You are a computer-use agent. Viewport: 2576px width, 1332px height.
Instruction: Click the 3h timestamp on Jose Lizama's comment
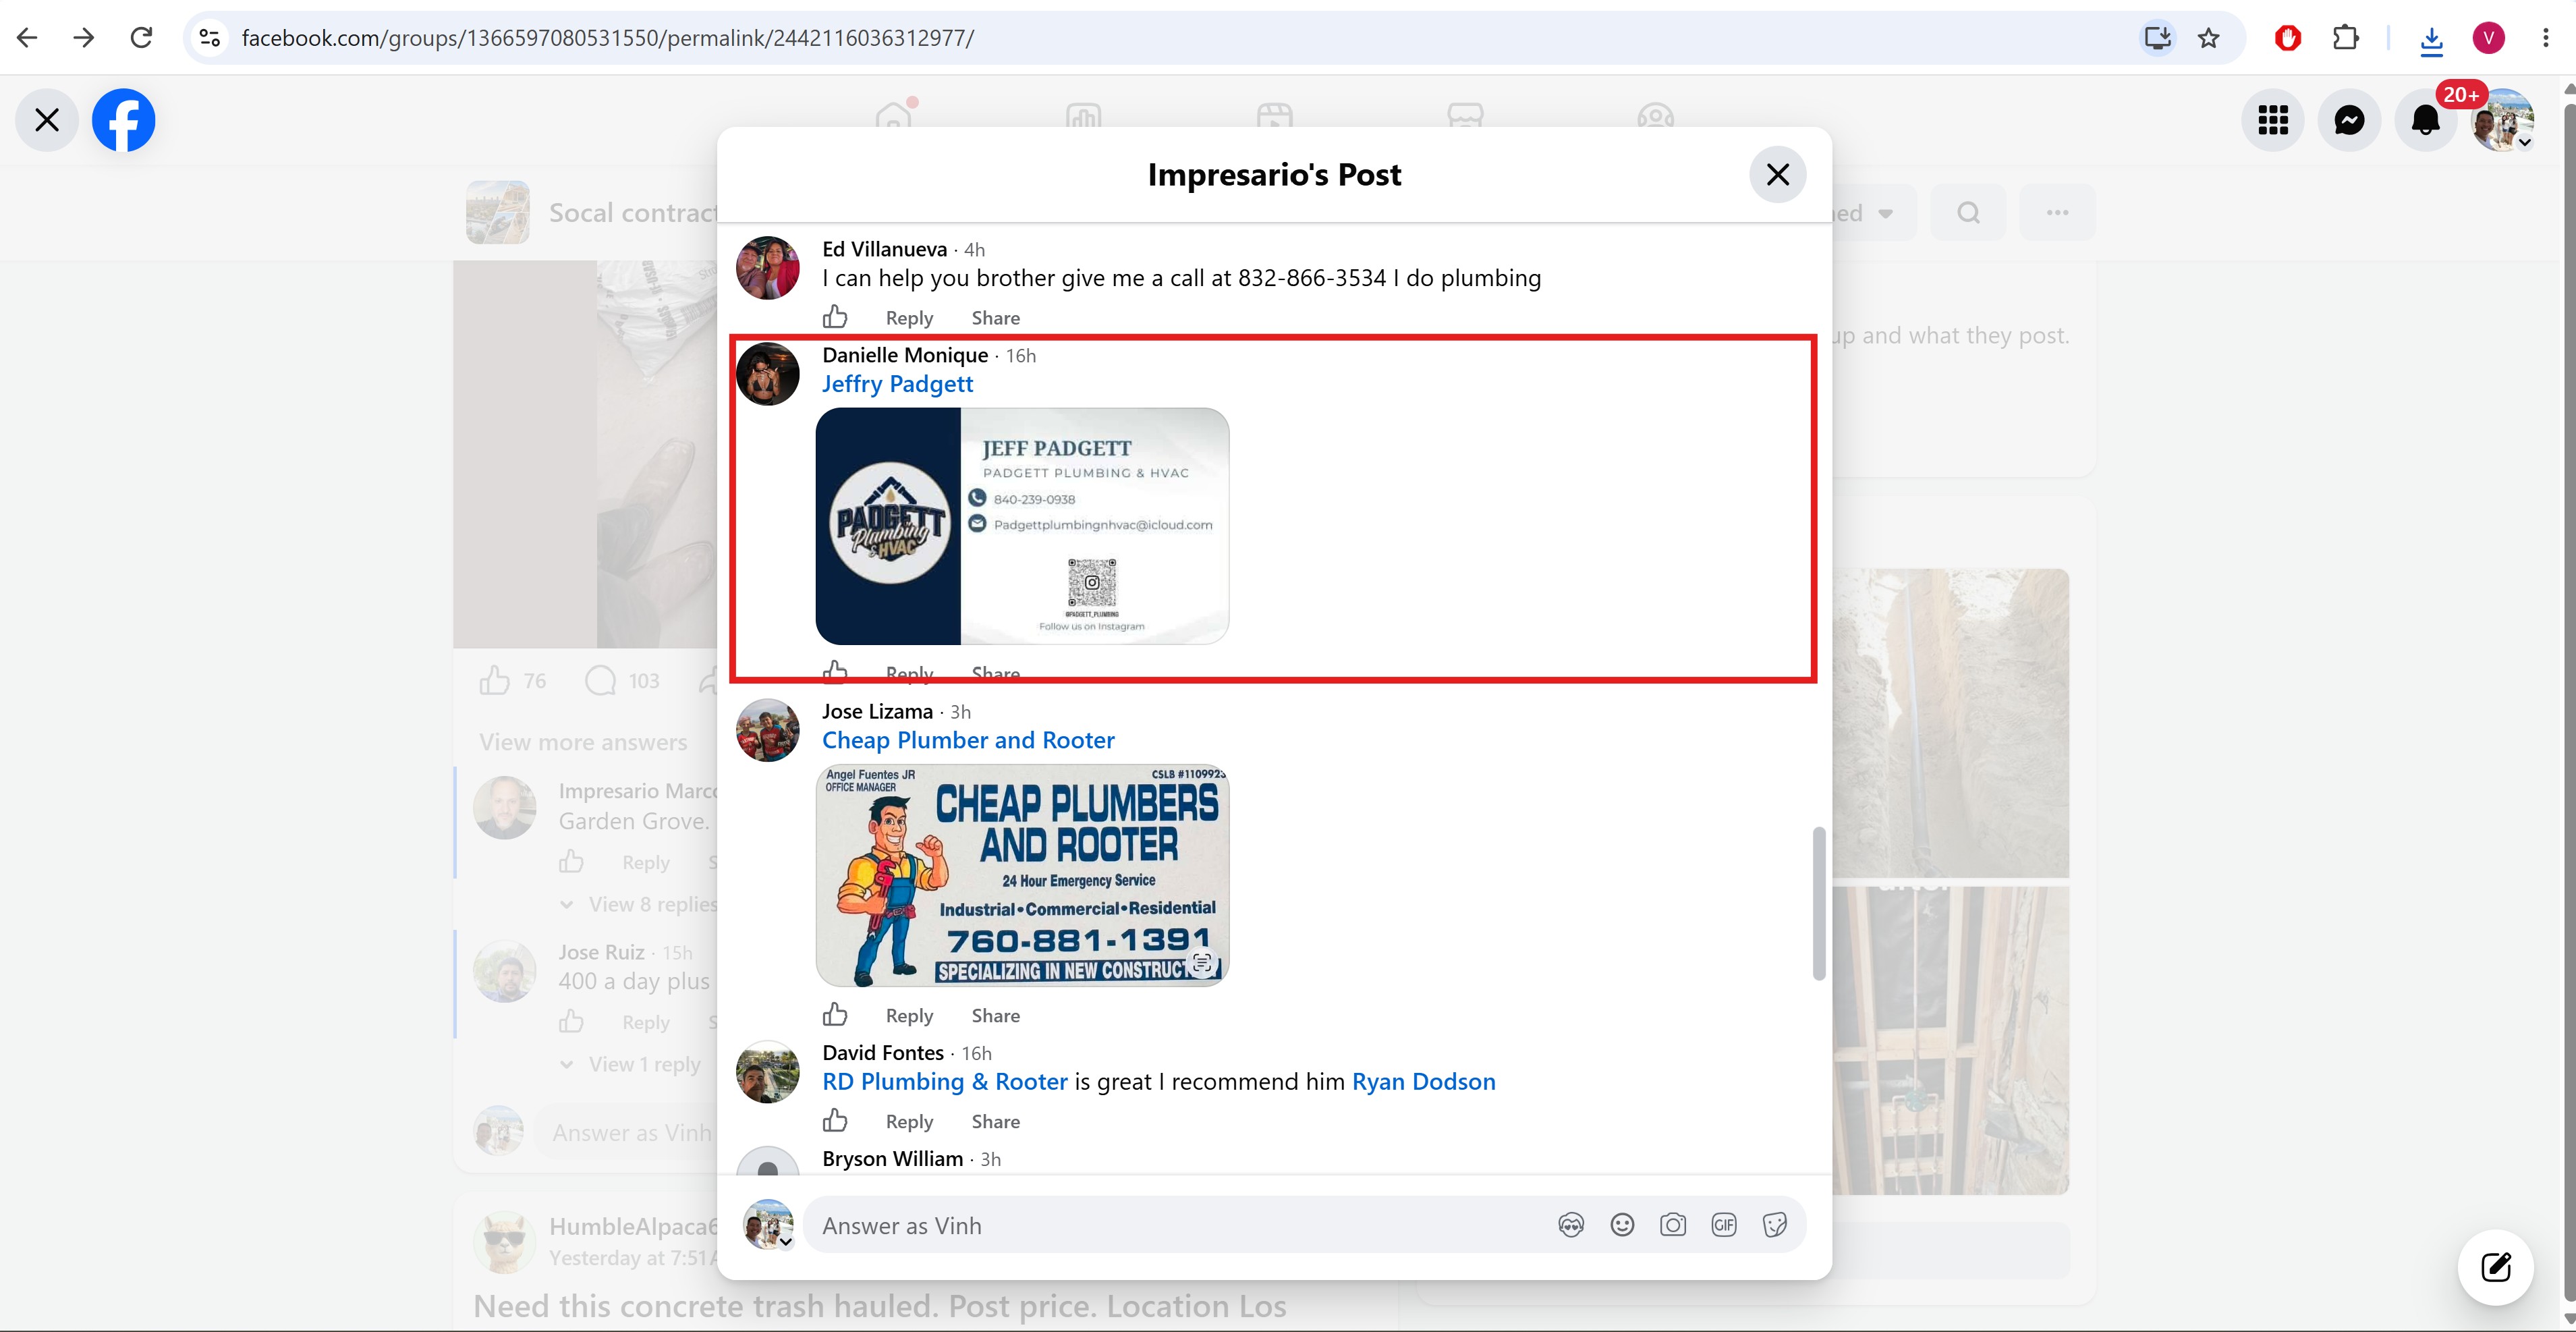(x=960, y=712)
